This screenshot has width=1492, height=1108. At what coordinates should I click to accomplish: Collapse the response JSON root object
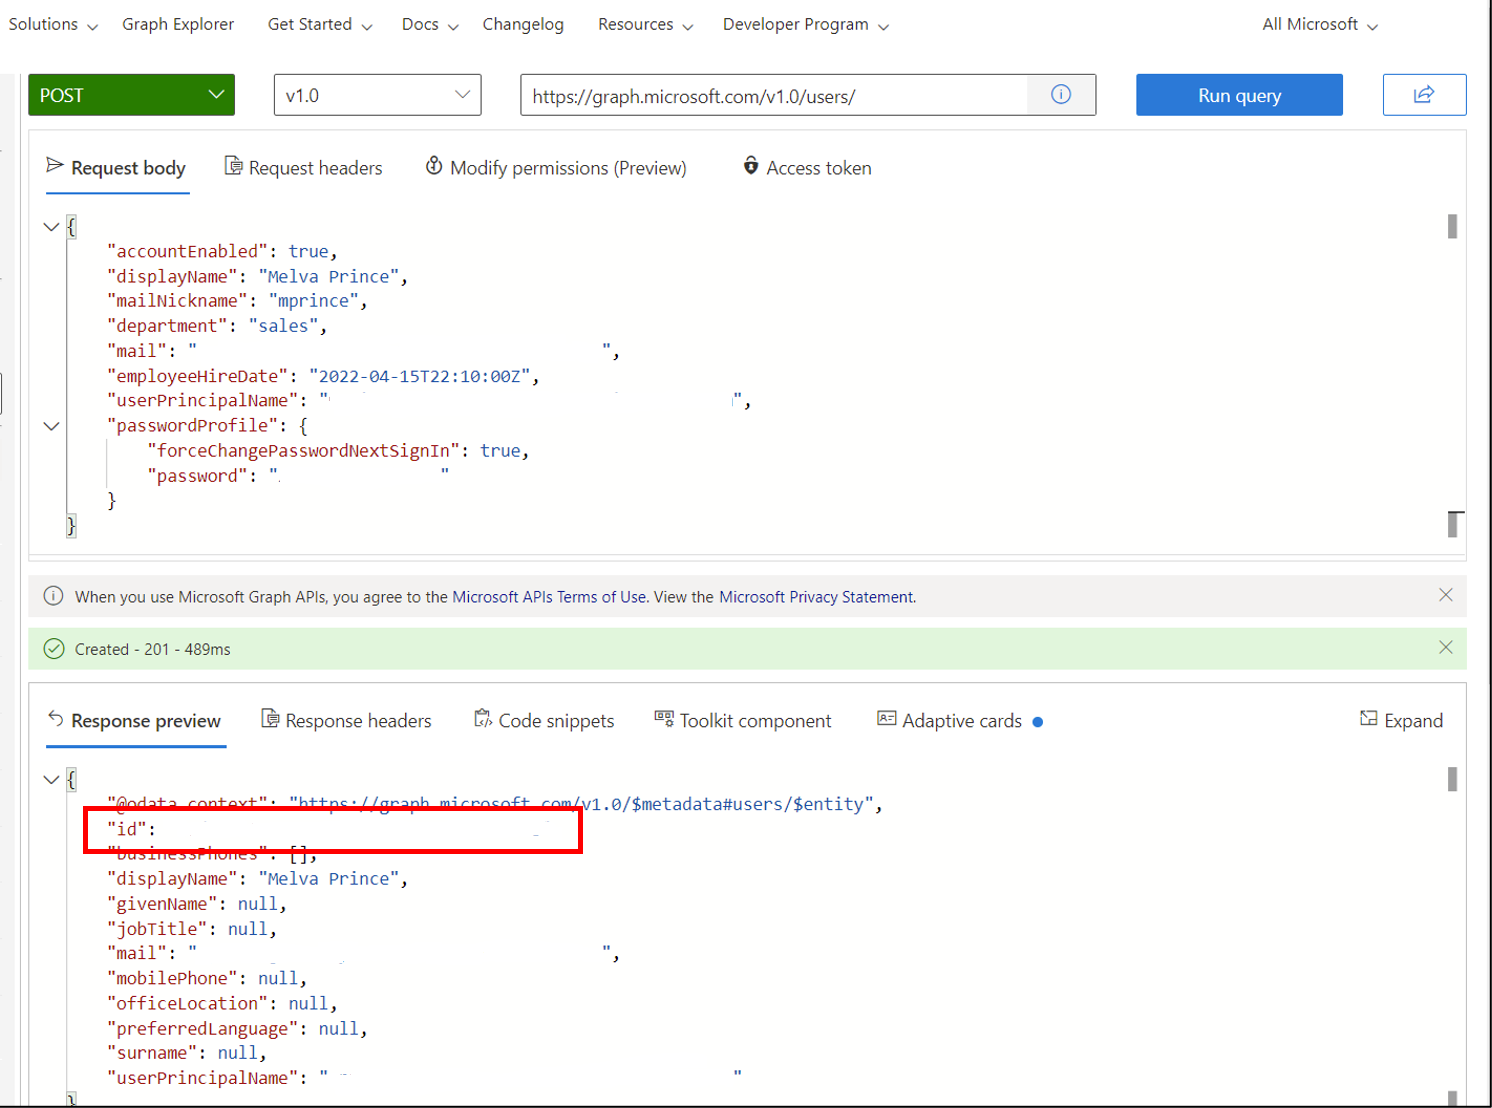(x=51, y=780)
